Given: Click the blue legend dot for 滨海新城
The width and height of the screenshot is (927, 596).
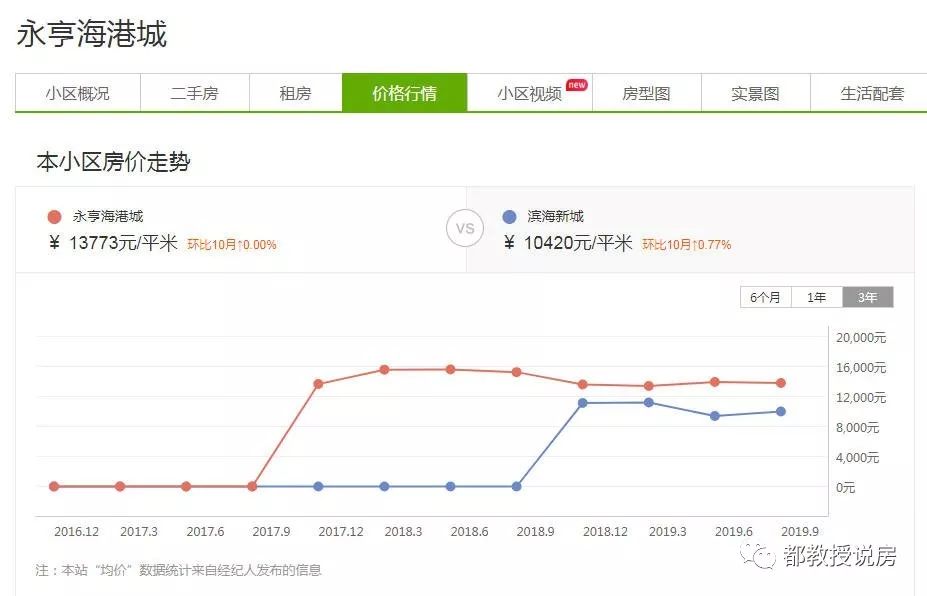Looking at the screenshot, I should (x=511, y=215).
